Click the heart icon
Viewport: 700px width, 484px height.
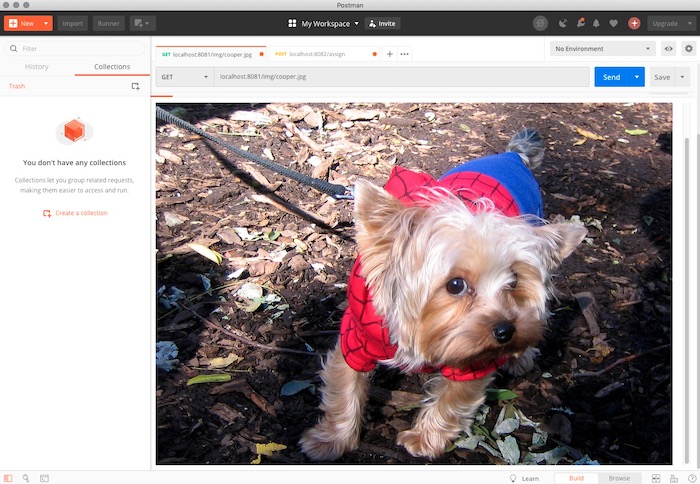pyautogui.click(x=614, y=23)
